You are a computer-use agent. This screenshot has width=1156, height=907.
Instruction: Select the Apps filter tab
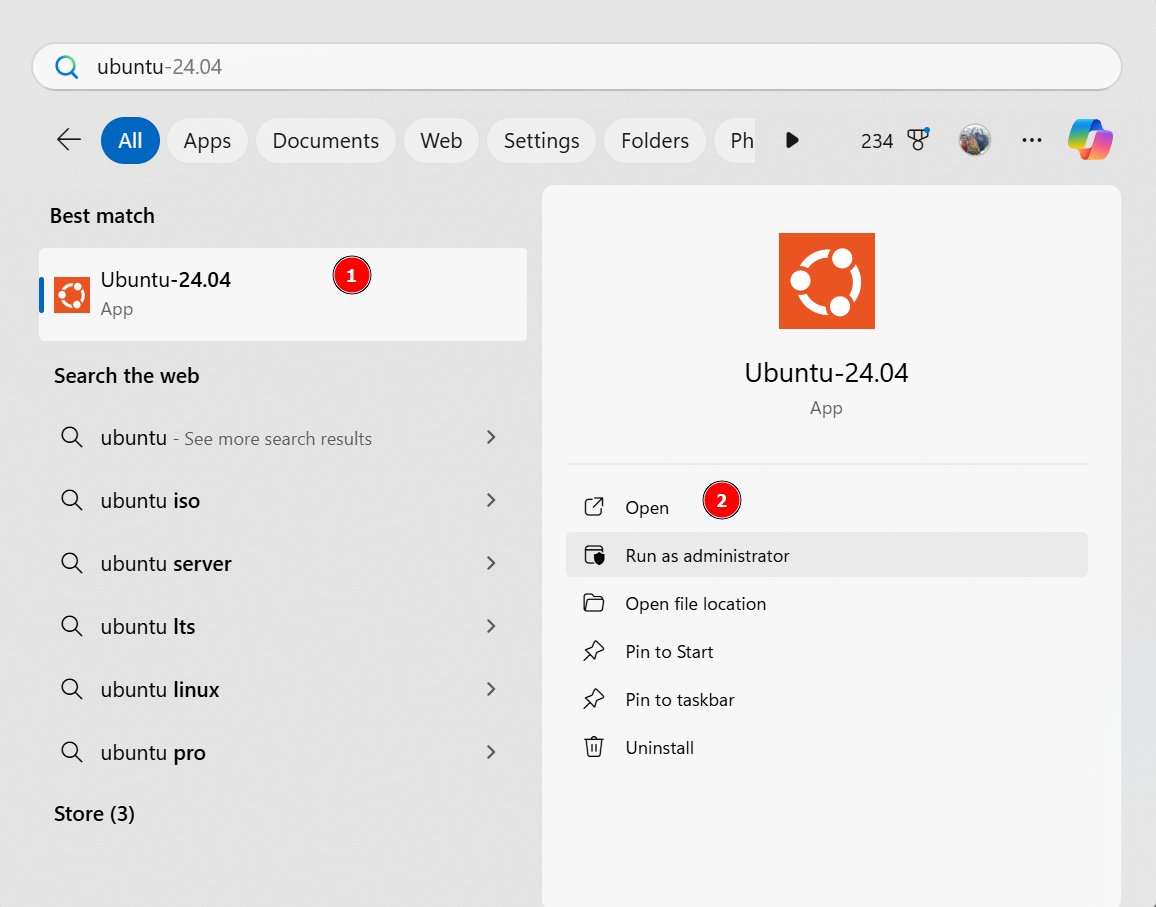[x=207, y=141]
